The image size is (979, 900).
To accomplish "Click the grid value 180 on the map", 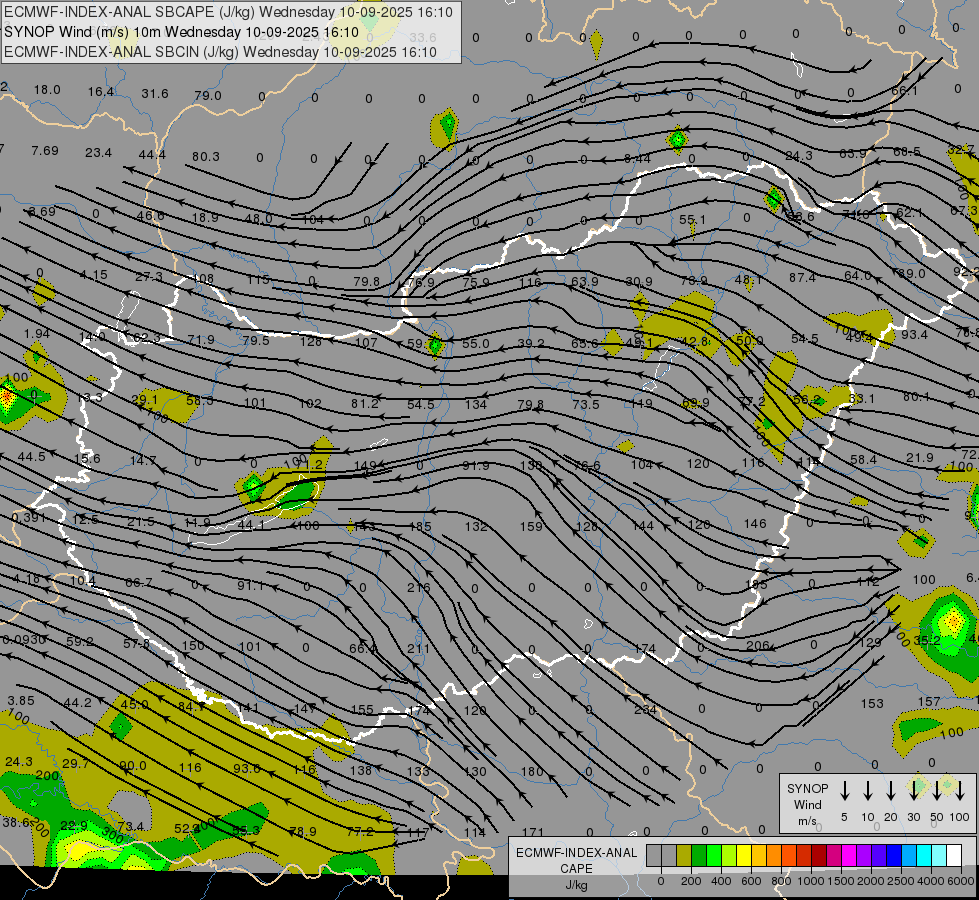I will [x=532, y=772].
